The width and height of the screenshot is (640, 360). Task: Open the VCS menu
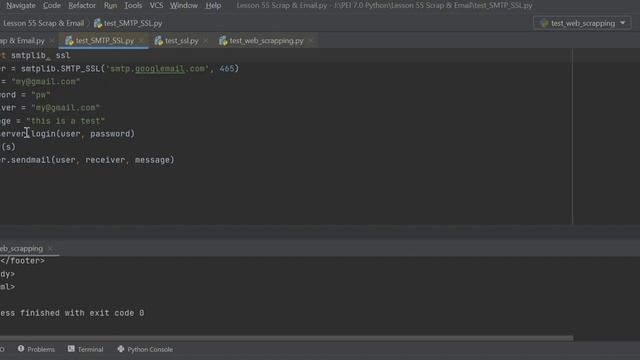(156, 5)
